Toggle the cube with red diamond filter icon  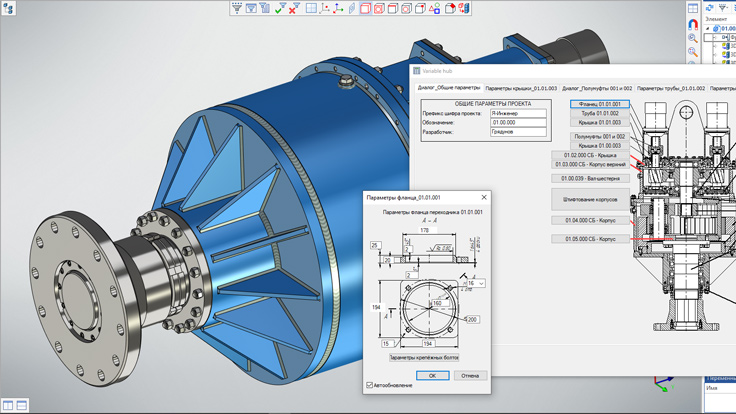pos(450,8)
